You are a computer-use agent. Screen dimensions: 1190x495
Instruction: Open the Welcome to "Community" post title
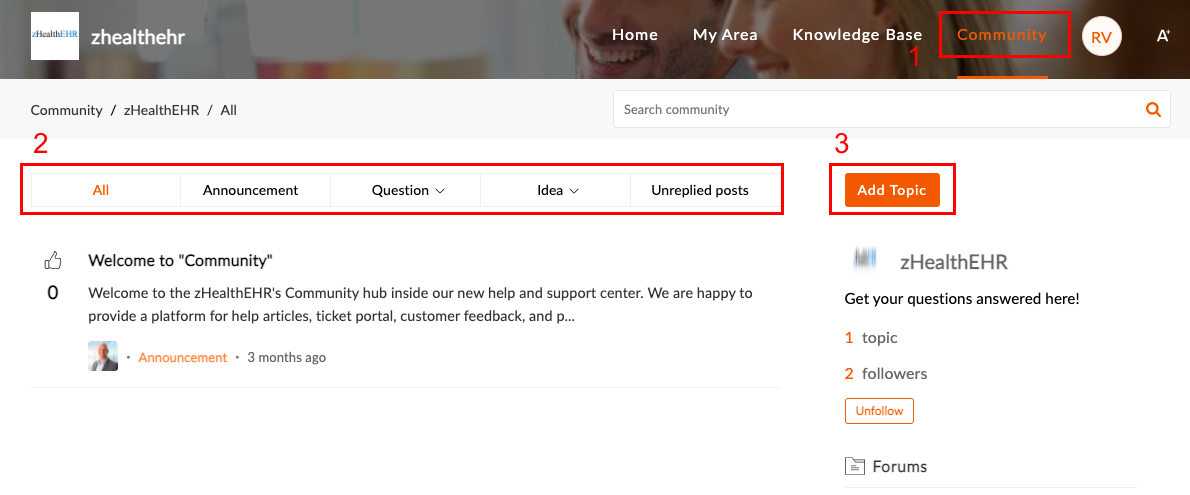click(181, 260)
